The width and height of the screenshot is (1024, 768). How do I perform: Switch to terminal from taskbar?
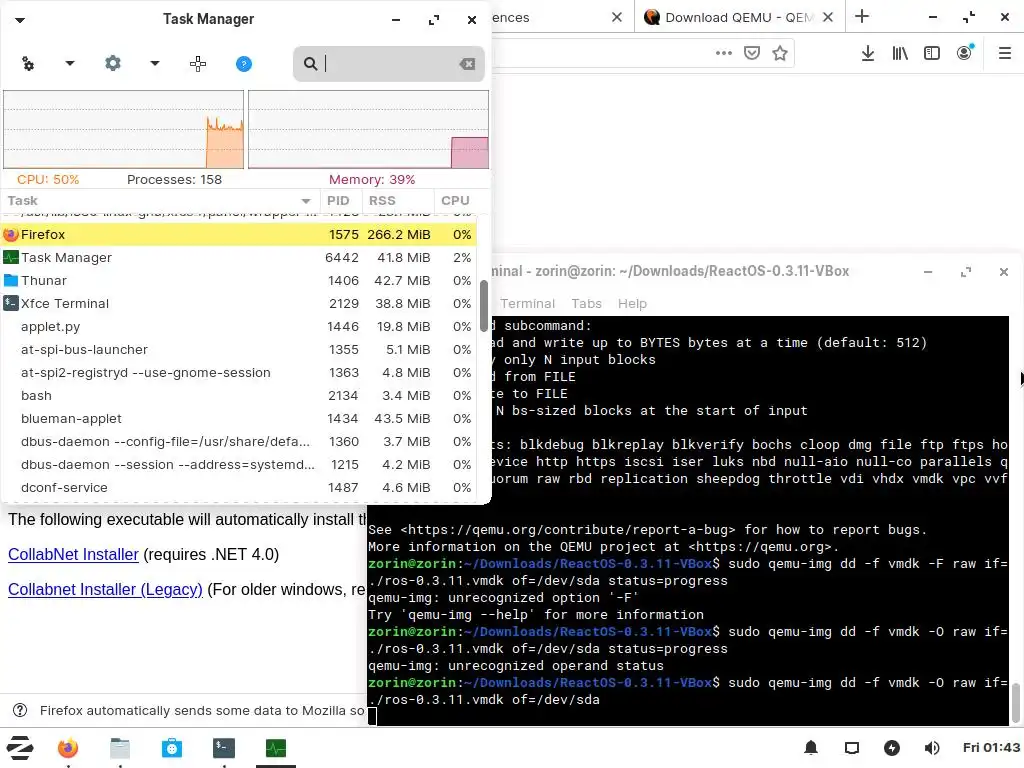pyautogui.click(x=224, y=748)
